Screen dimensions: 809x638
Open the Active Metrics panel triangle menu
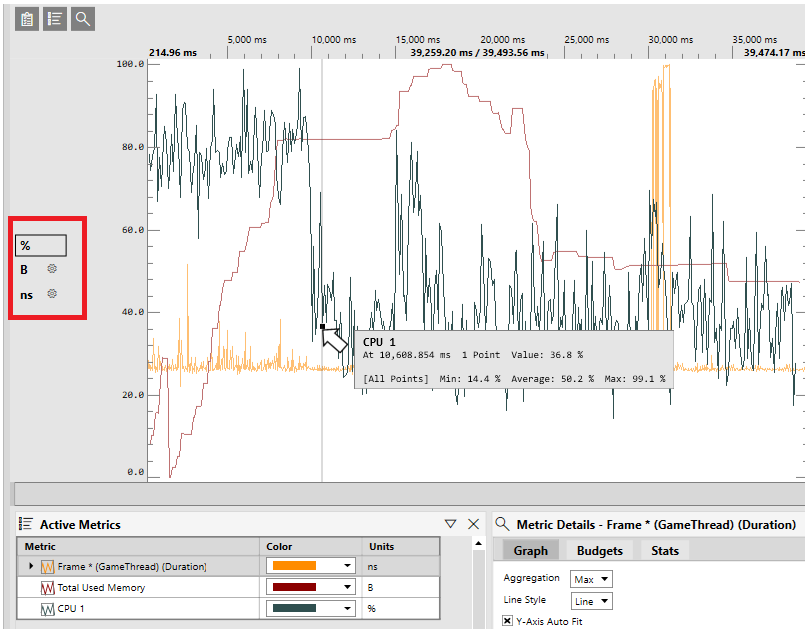click(x=450, y=524)
